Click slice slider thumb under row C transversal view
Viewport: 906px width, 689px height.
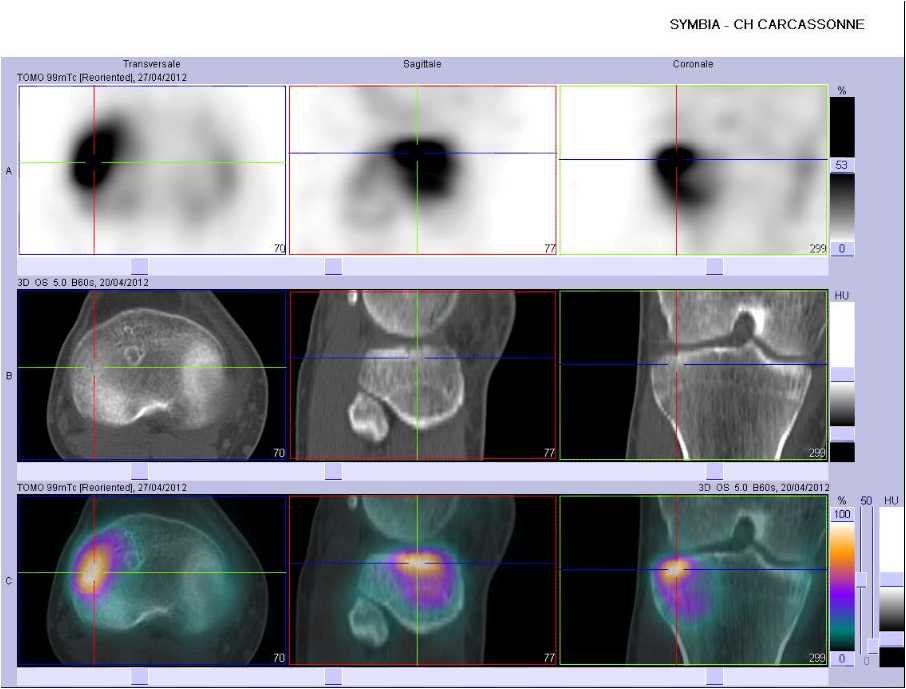[140, 676]
